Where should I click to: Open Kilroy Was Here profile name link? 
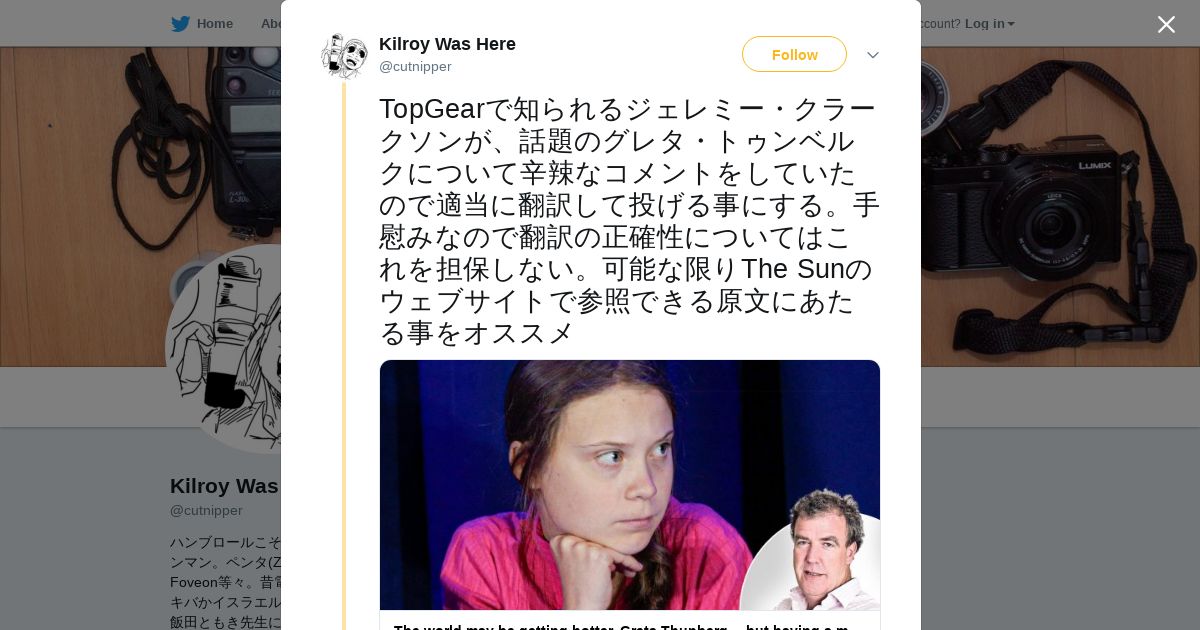[x=447, y=44]
